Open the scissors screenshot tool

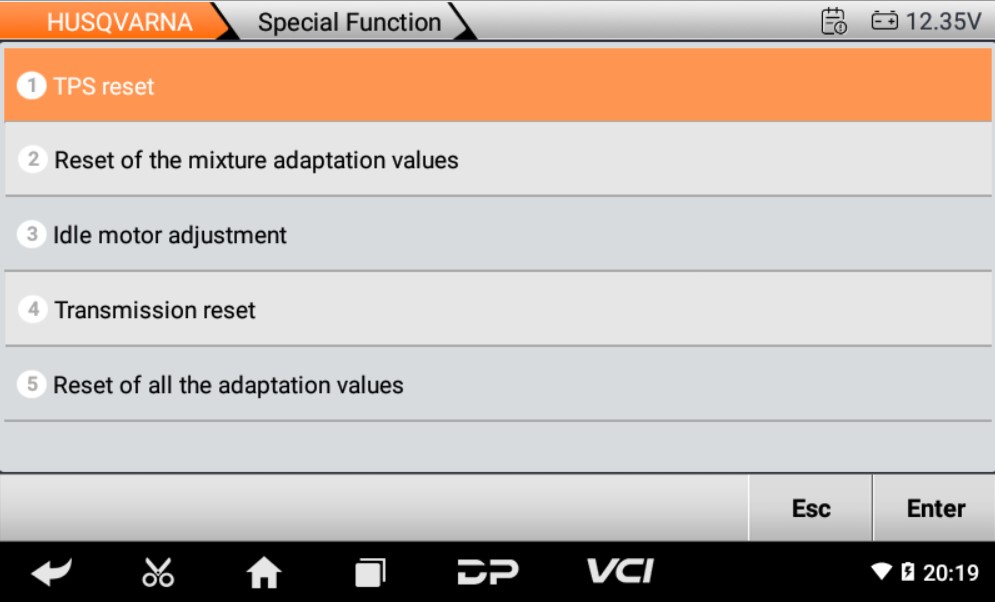coord(158,572)
